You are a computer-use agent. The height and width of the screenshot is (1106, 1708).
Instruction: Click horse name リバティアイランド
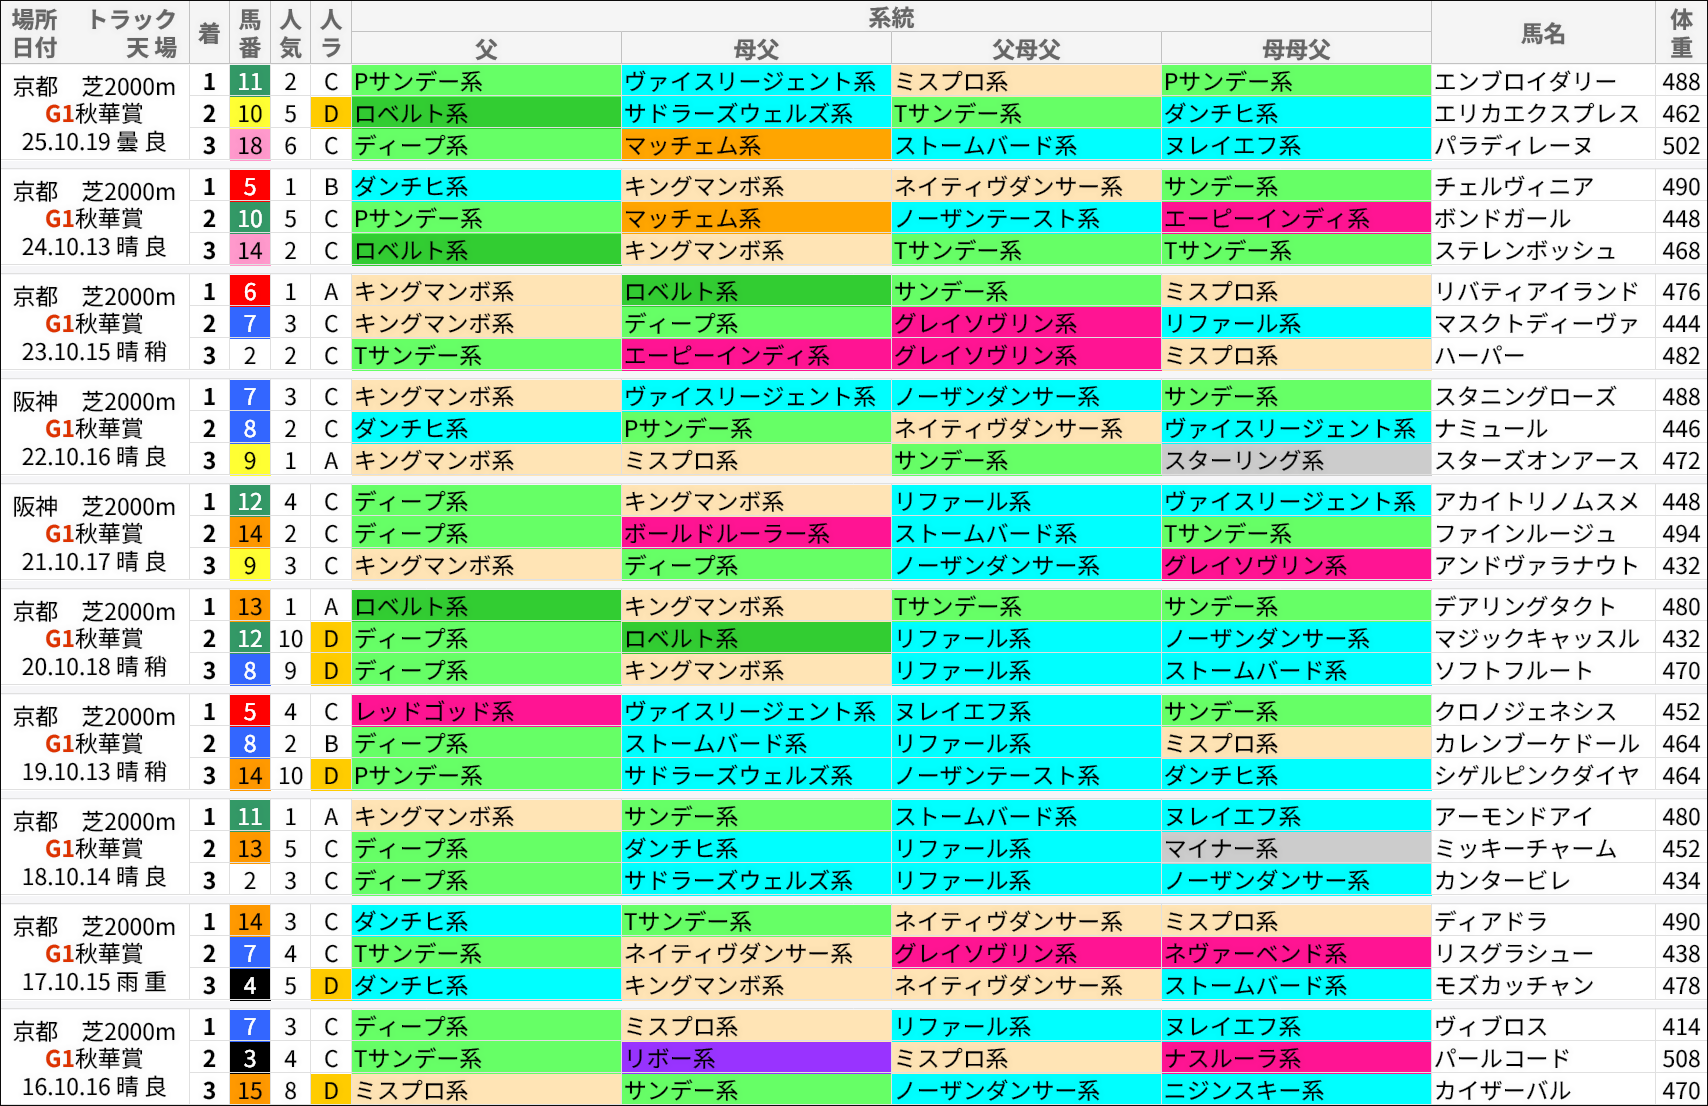pyautogui.click(x=1536, y=292)
